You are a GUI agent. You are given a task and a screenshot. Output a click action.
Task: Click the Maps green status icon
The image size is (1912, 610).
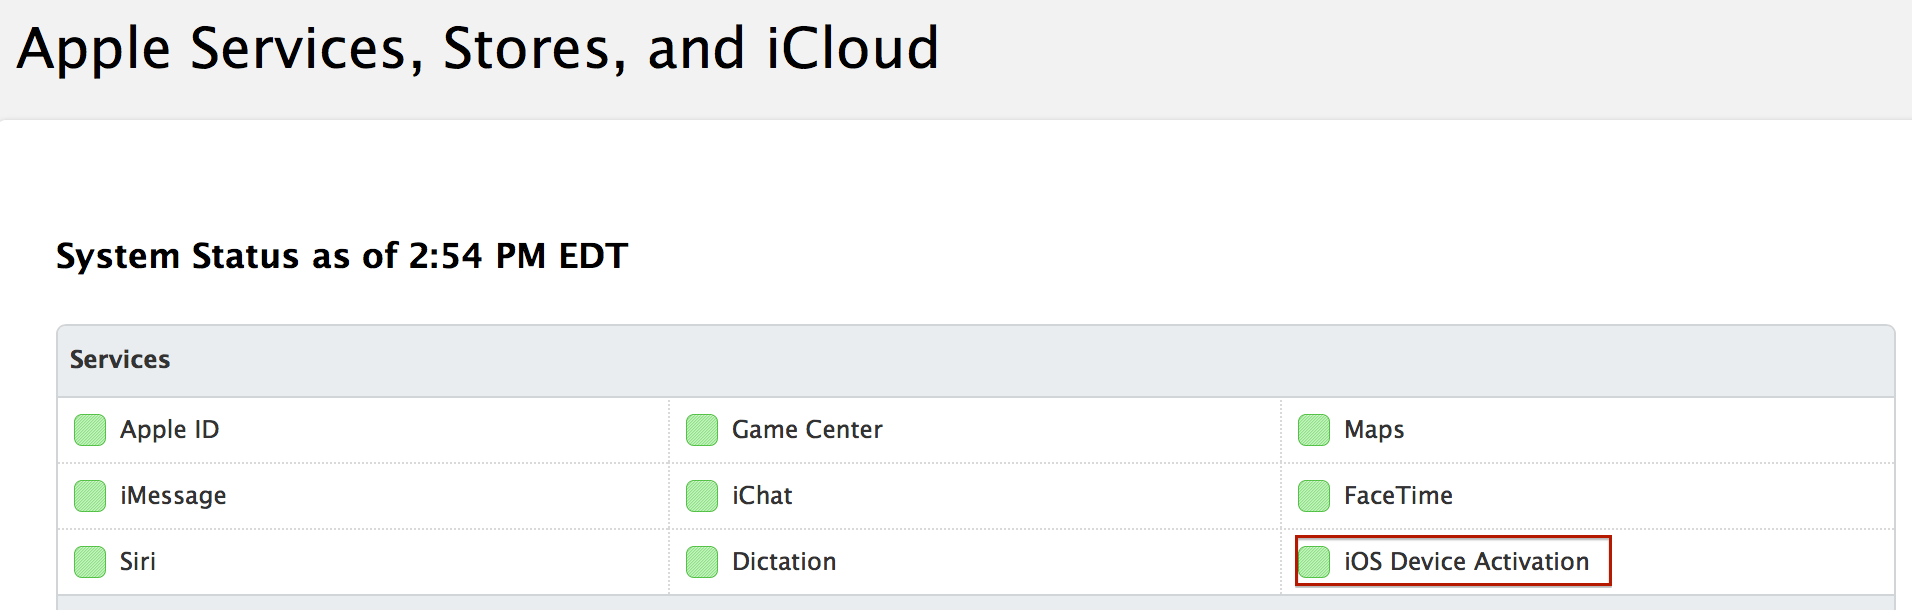point(1314,430)
